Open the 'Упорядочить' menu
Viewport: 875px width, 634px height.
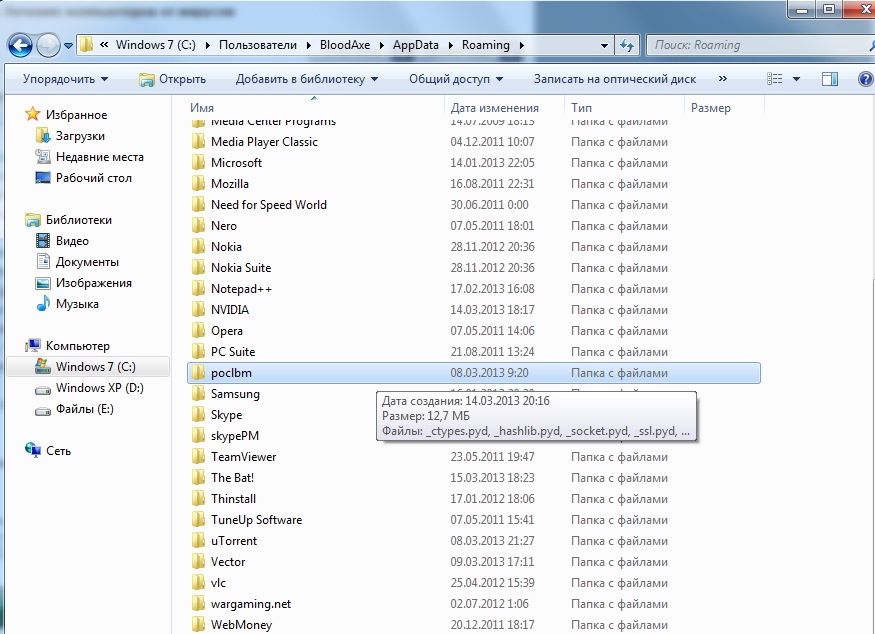(x=65, y=79)
